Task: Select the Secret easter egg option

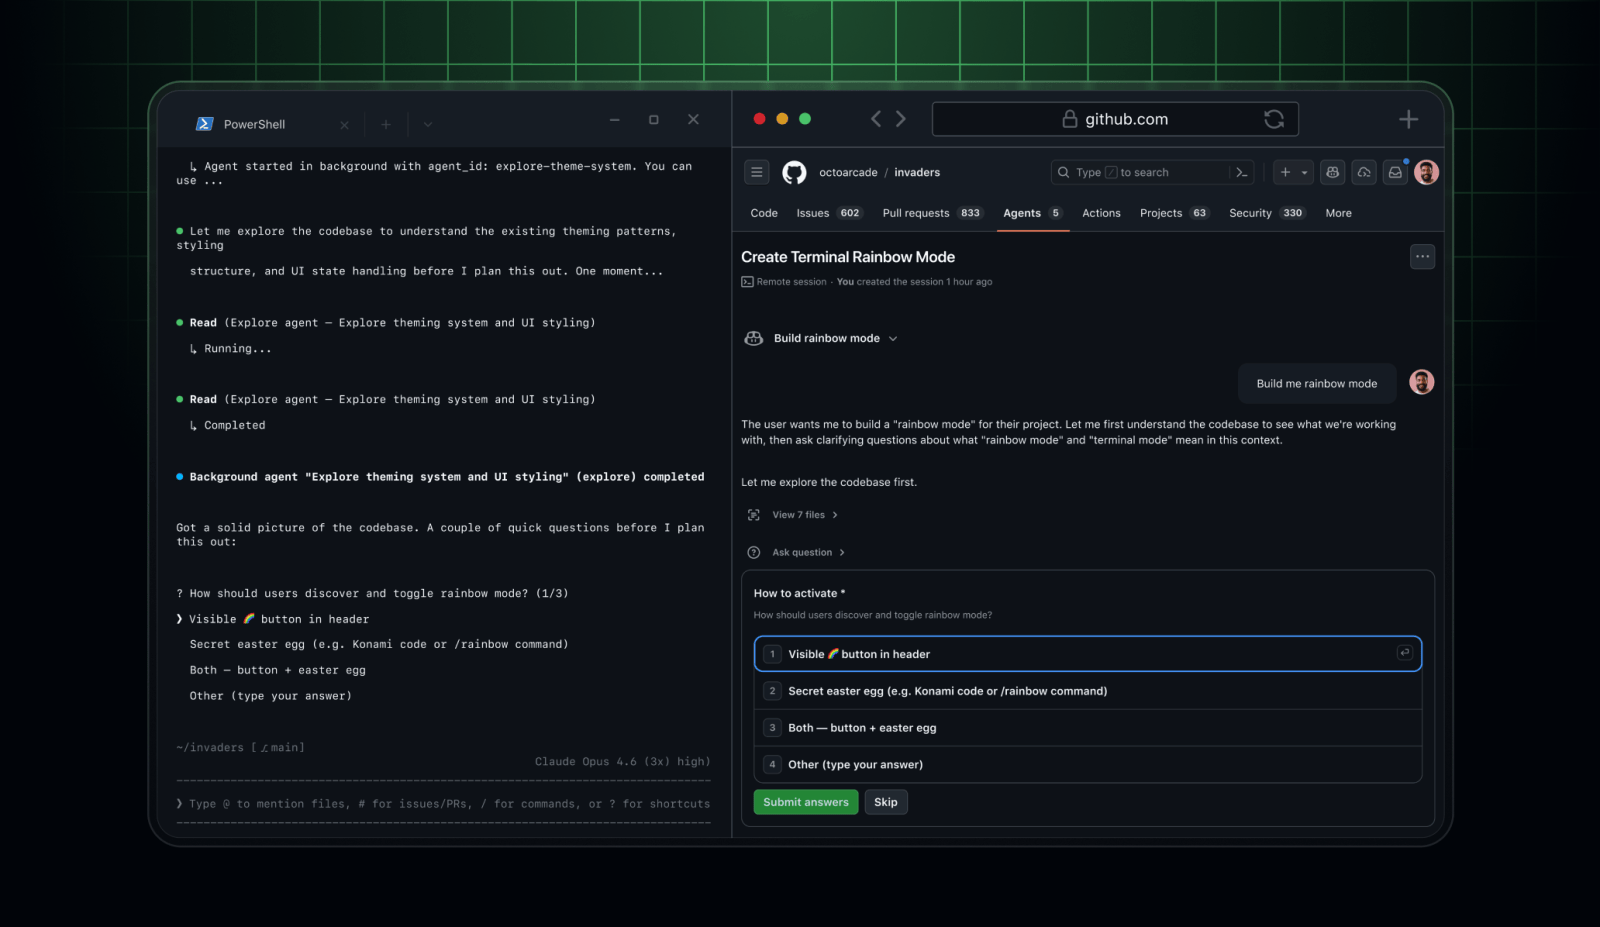Action: (1088, 691)
